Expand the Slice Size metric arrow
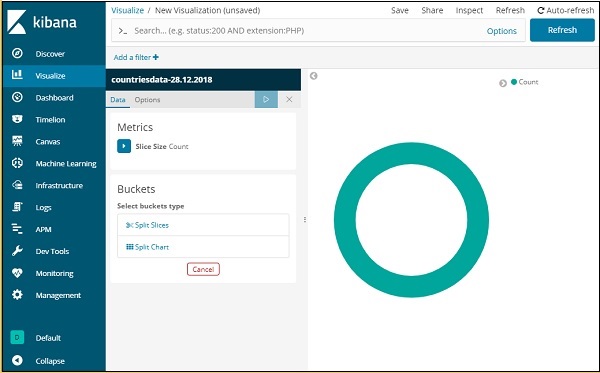The width and height of the screenshot is (600, 373). tap(124, 146)
